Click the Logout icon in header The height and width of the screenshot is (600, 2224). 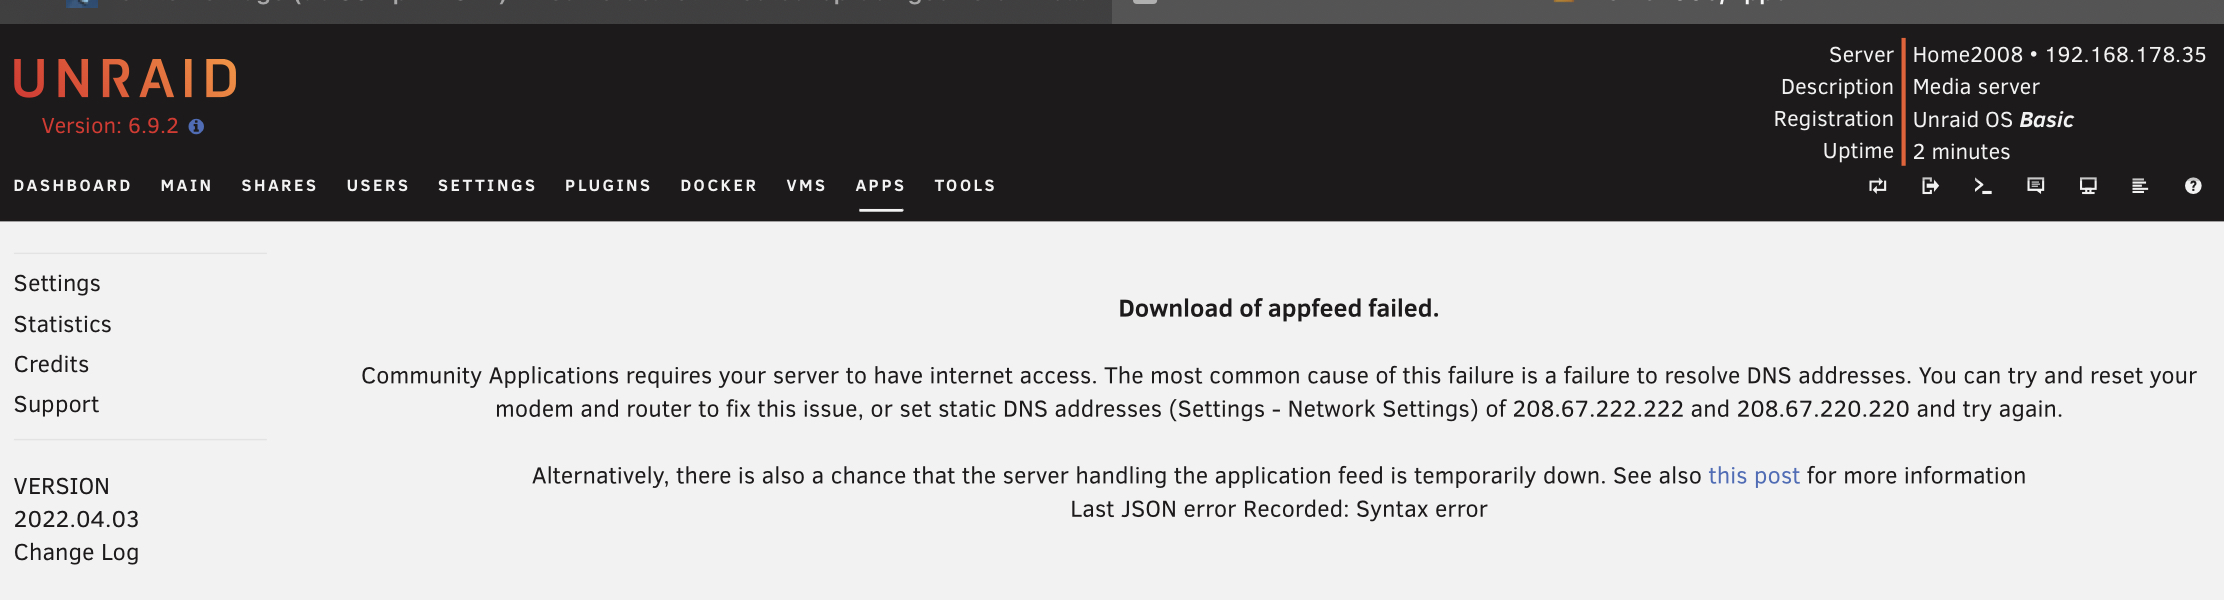[1930, 186]
